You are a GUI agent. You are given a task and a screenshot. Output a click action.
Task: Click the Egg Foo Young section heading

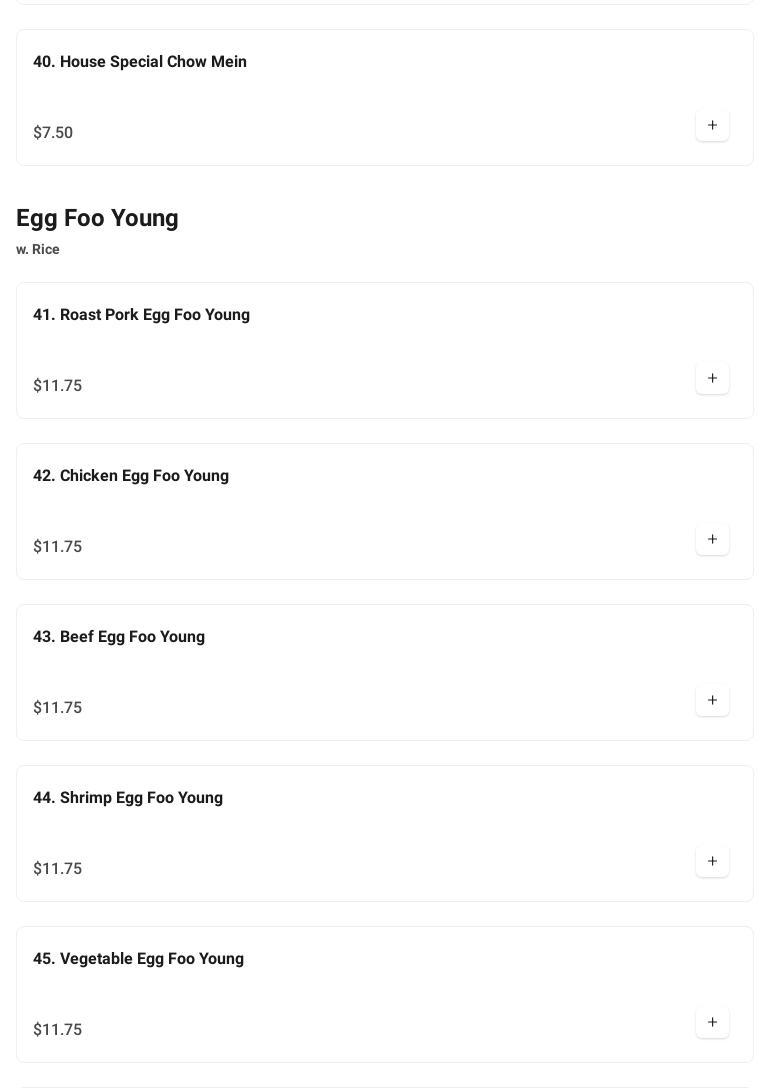[x=97, y=218]
